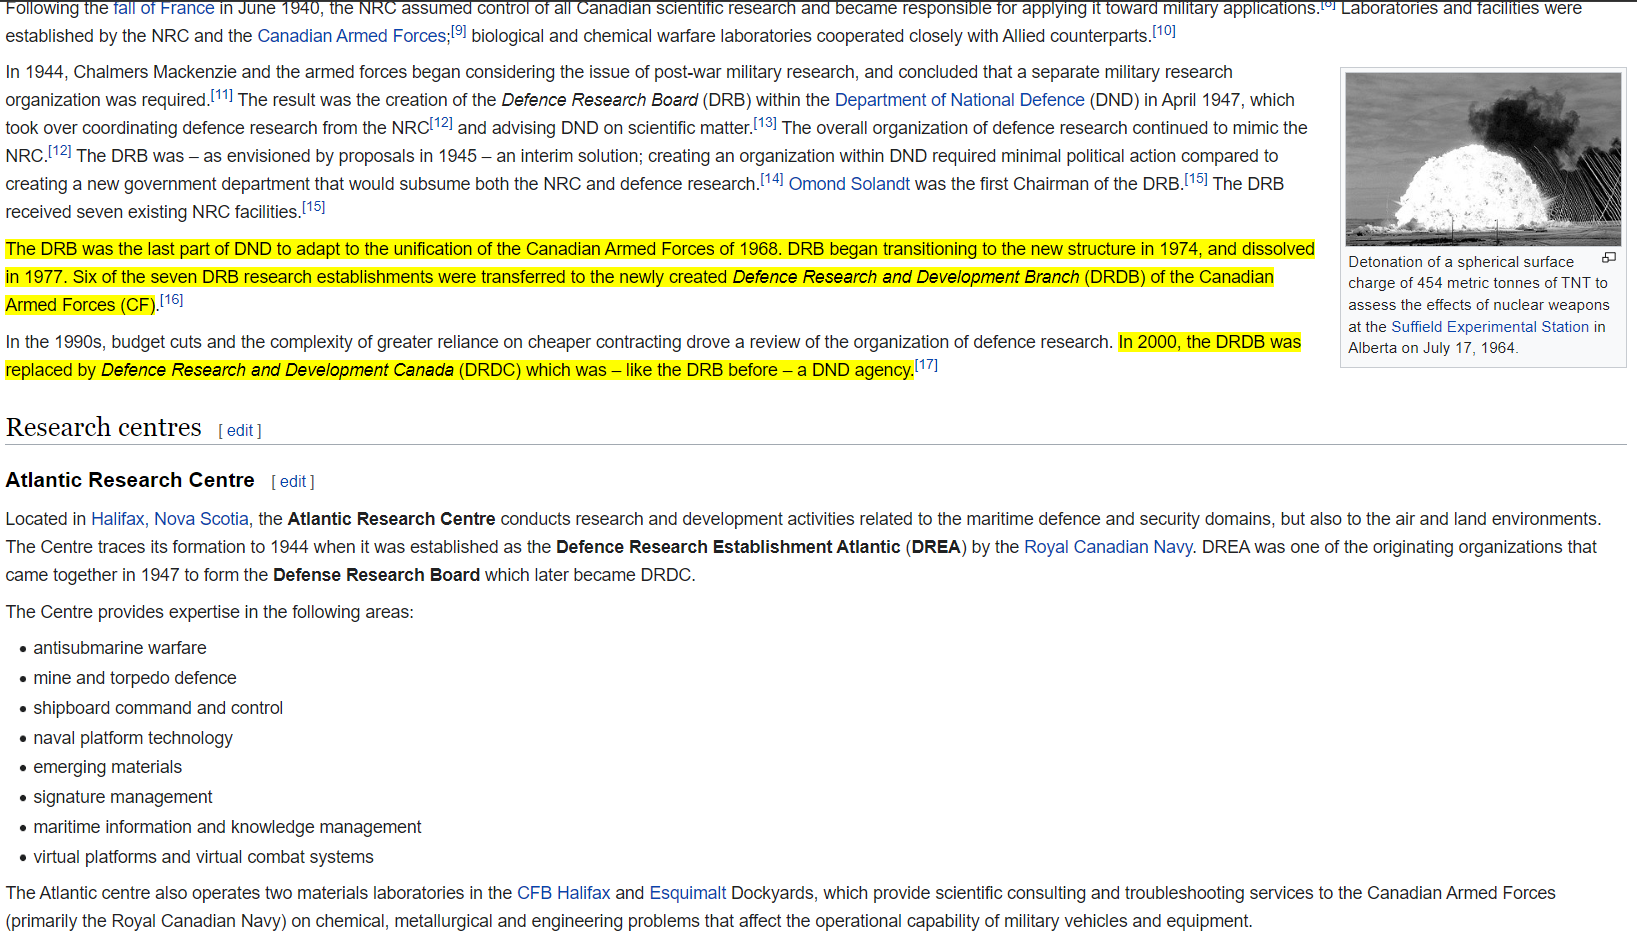1637x936 pixels.
Task: Click the italic 'Defence Research Board' text
Action: click(x=600, y=100)
